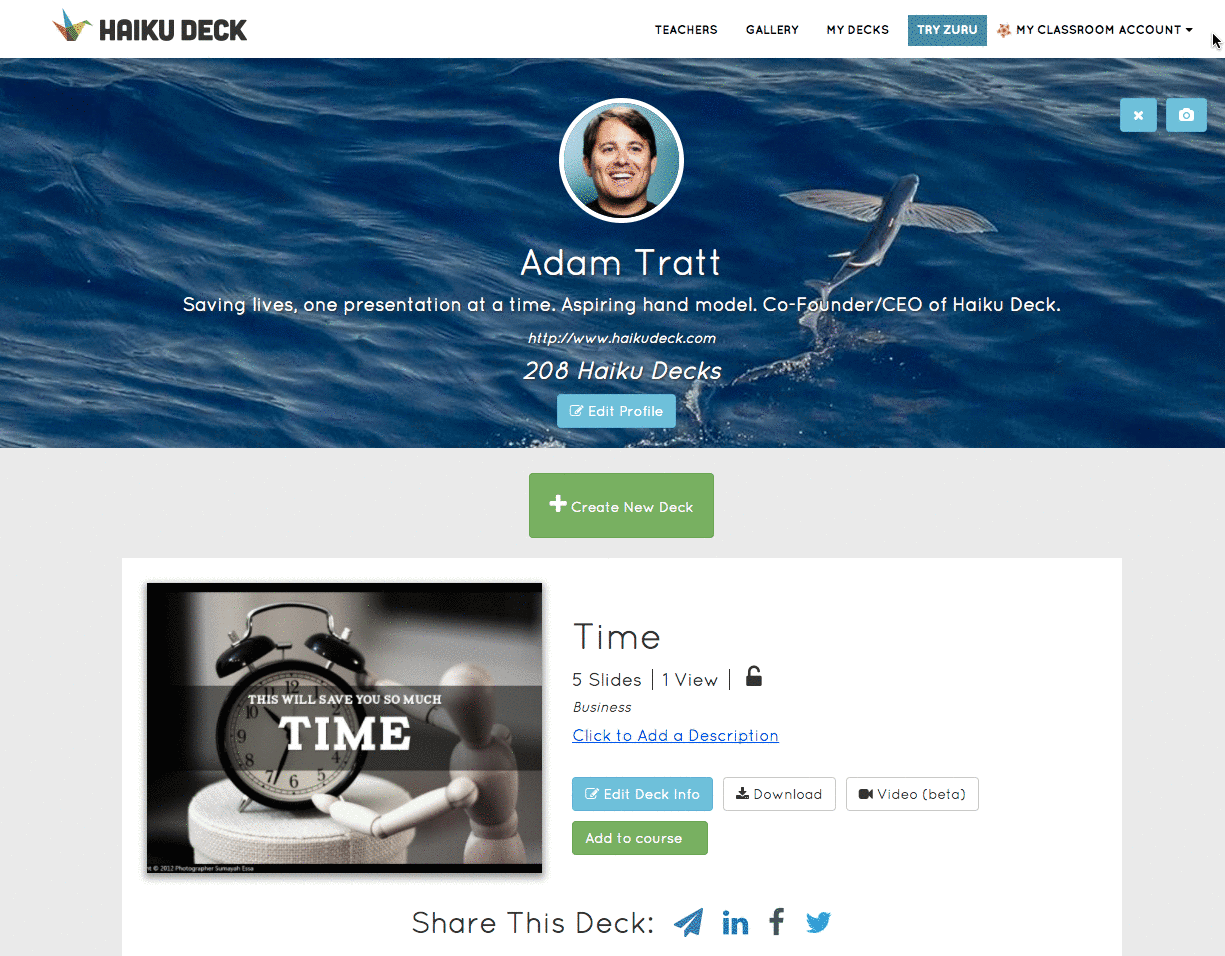Open the Gallery menu item
This screenshot has width=1225, height=956.
pyautogui.click(x=772, y=30)
